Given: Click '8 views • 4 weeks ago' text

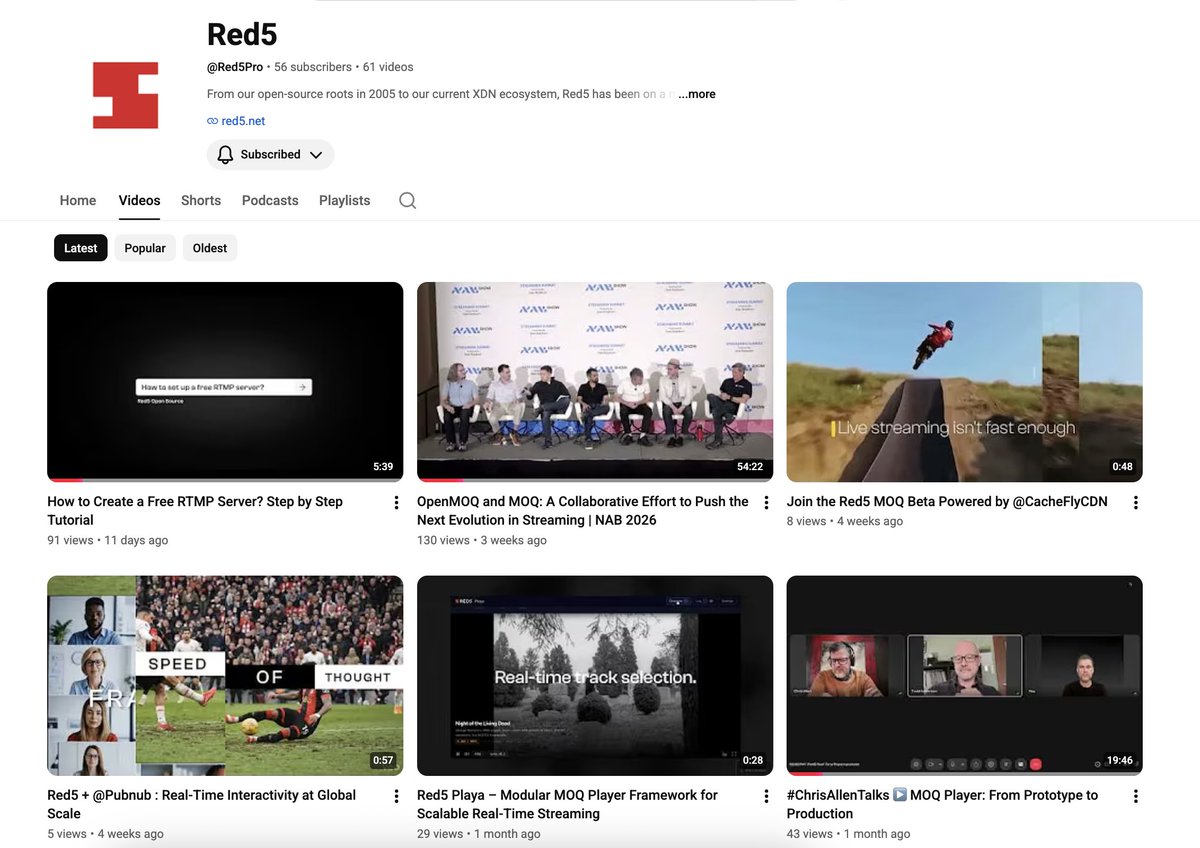Looking at the screenshot, I should click(845, 521).
